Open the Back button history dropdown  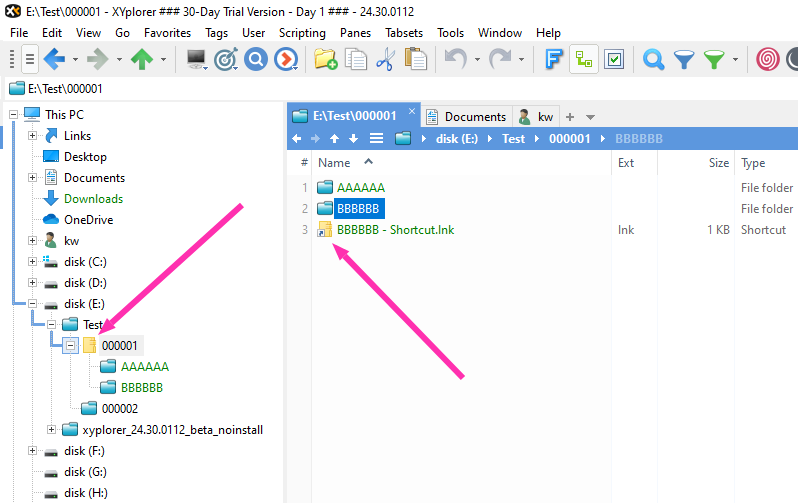[75, 60]
